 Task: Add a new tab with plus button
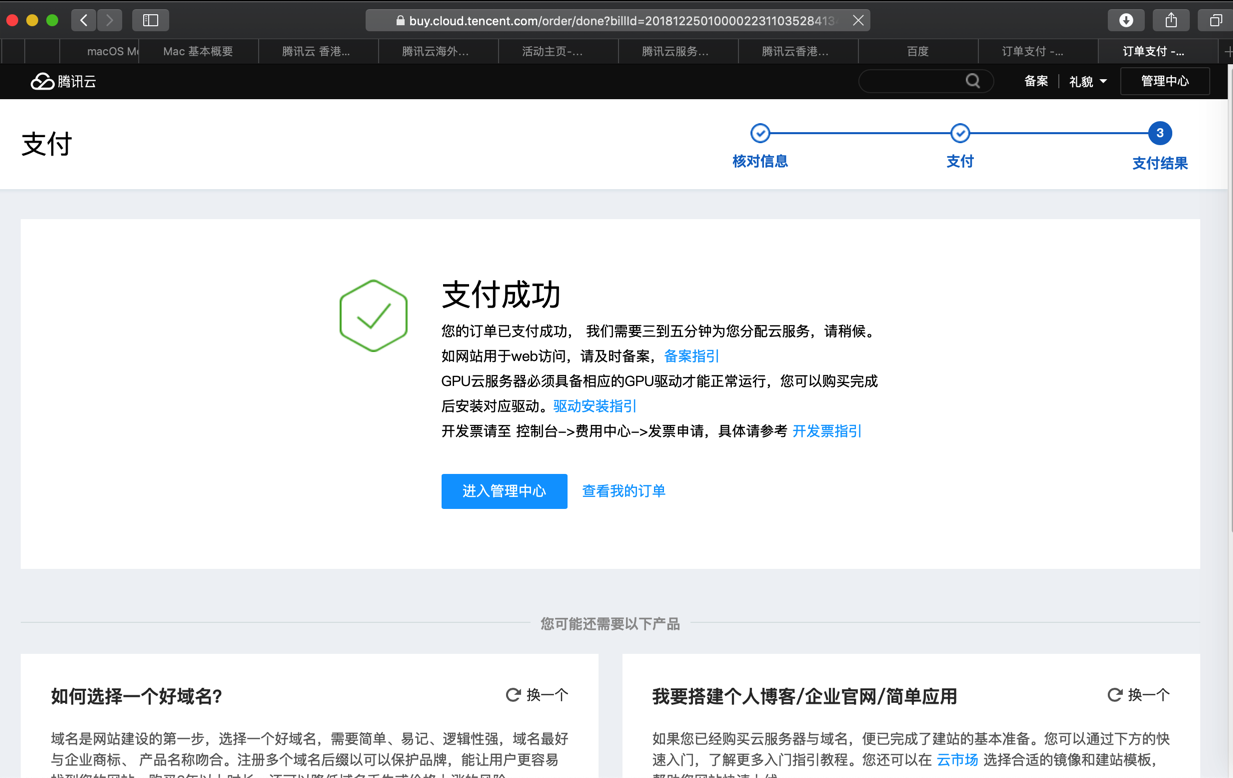[1227, 51]
